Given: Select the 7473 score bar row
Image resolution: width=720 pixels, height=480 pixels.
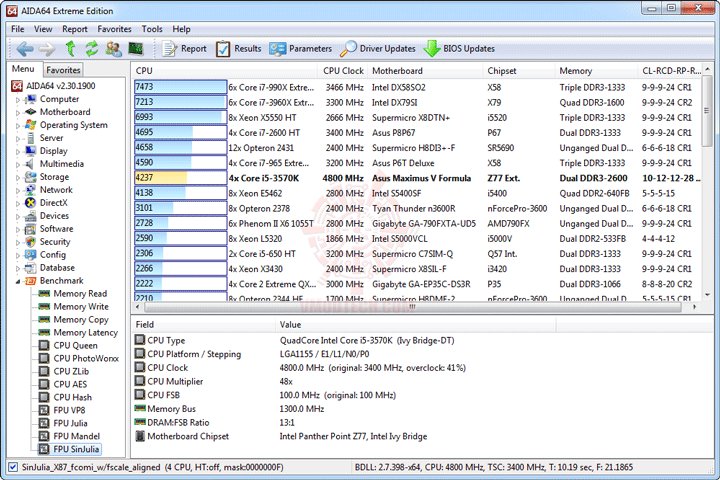Looking at the screenshot, I should [180, 87].
